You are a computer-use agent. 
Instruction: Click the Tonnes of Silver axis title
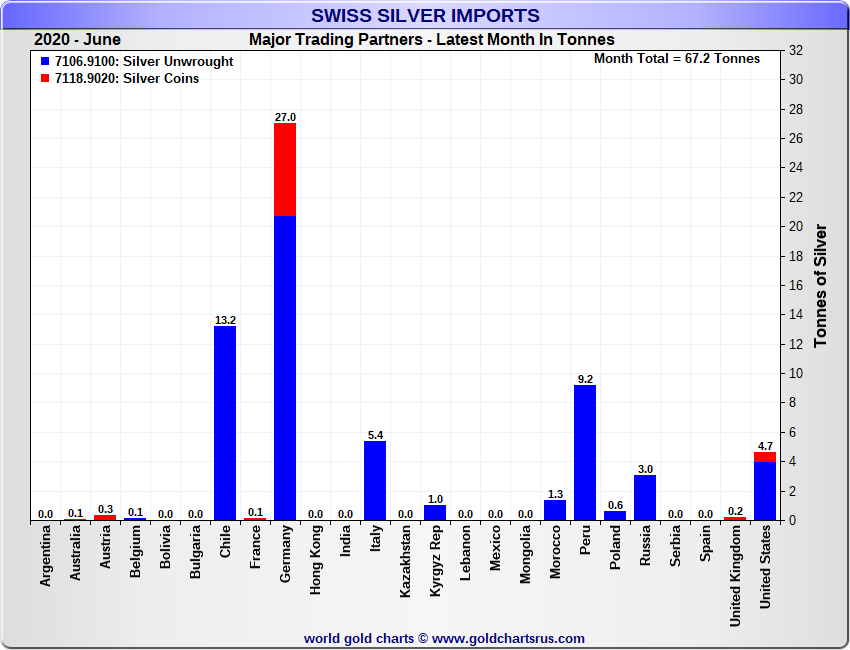pyautogui.click(x=820, y=285)
